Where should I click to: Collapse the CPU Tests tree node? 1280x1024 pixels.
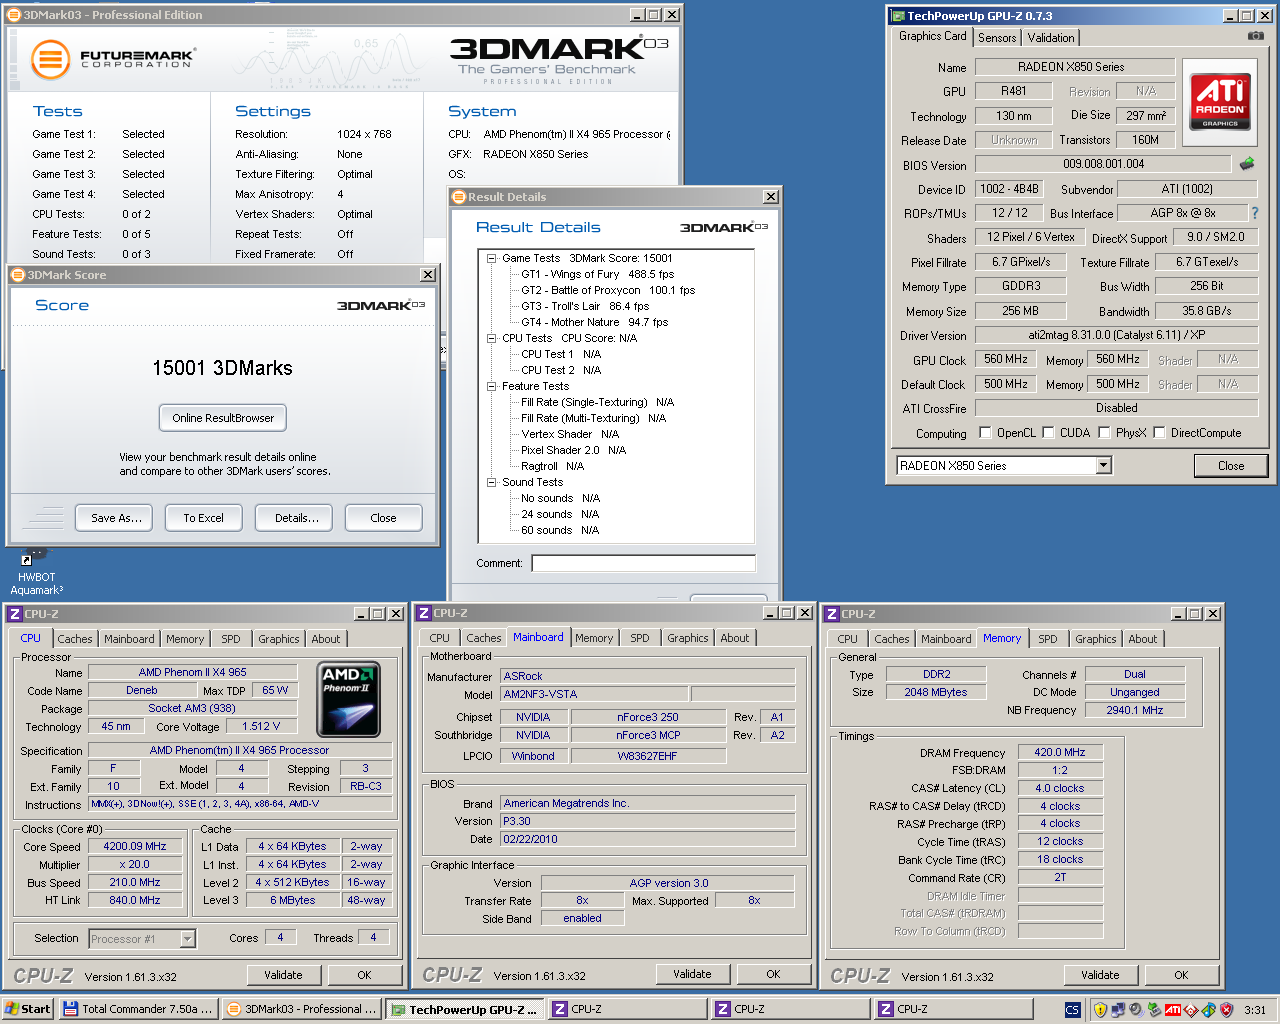pyautogui.click(x=492, y=338)
